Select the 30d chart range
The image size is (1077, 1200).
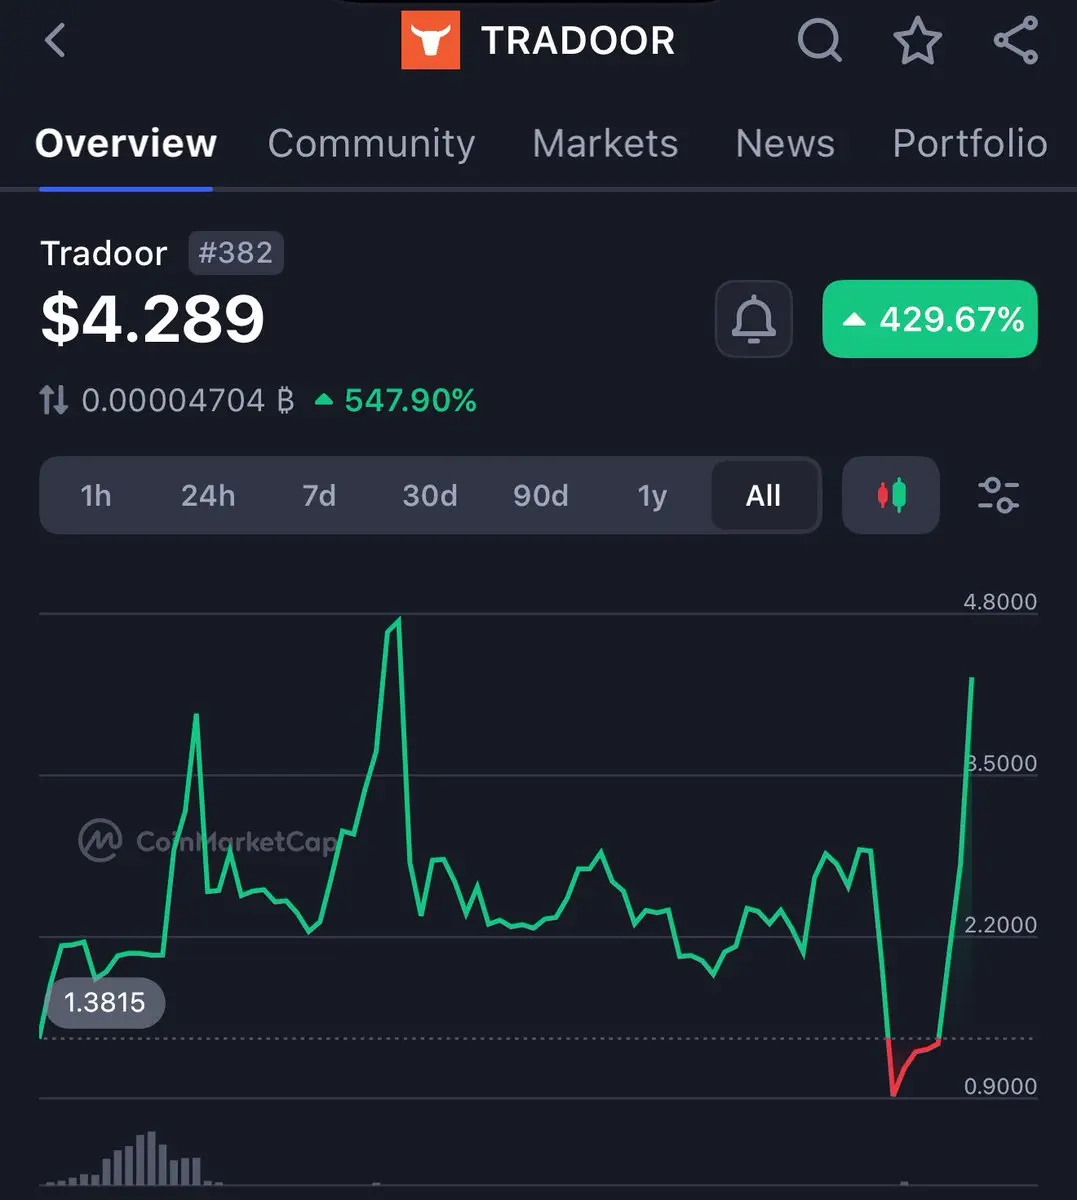click(x=430, y=495)
